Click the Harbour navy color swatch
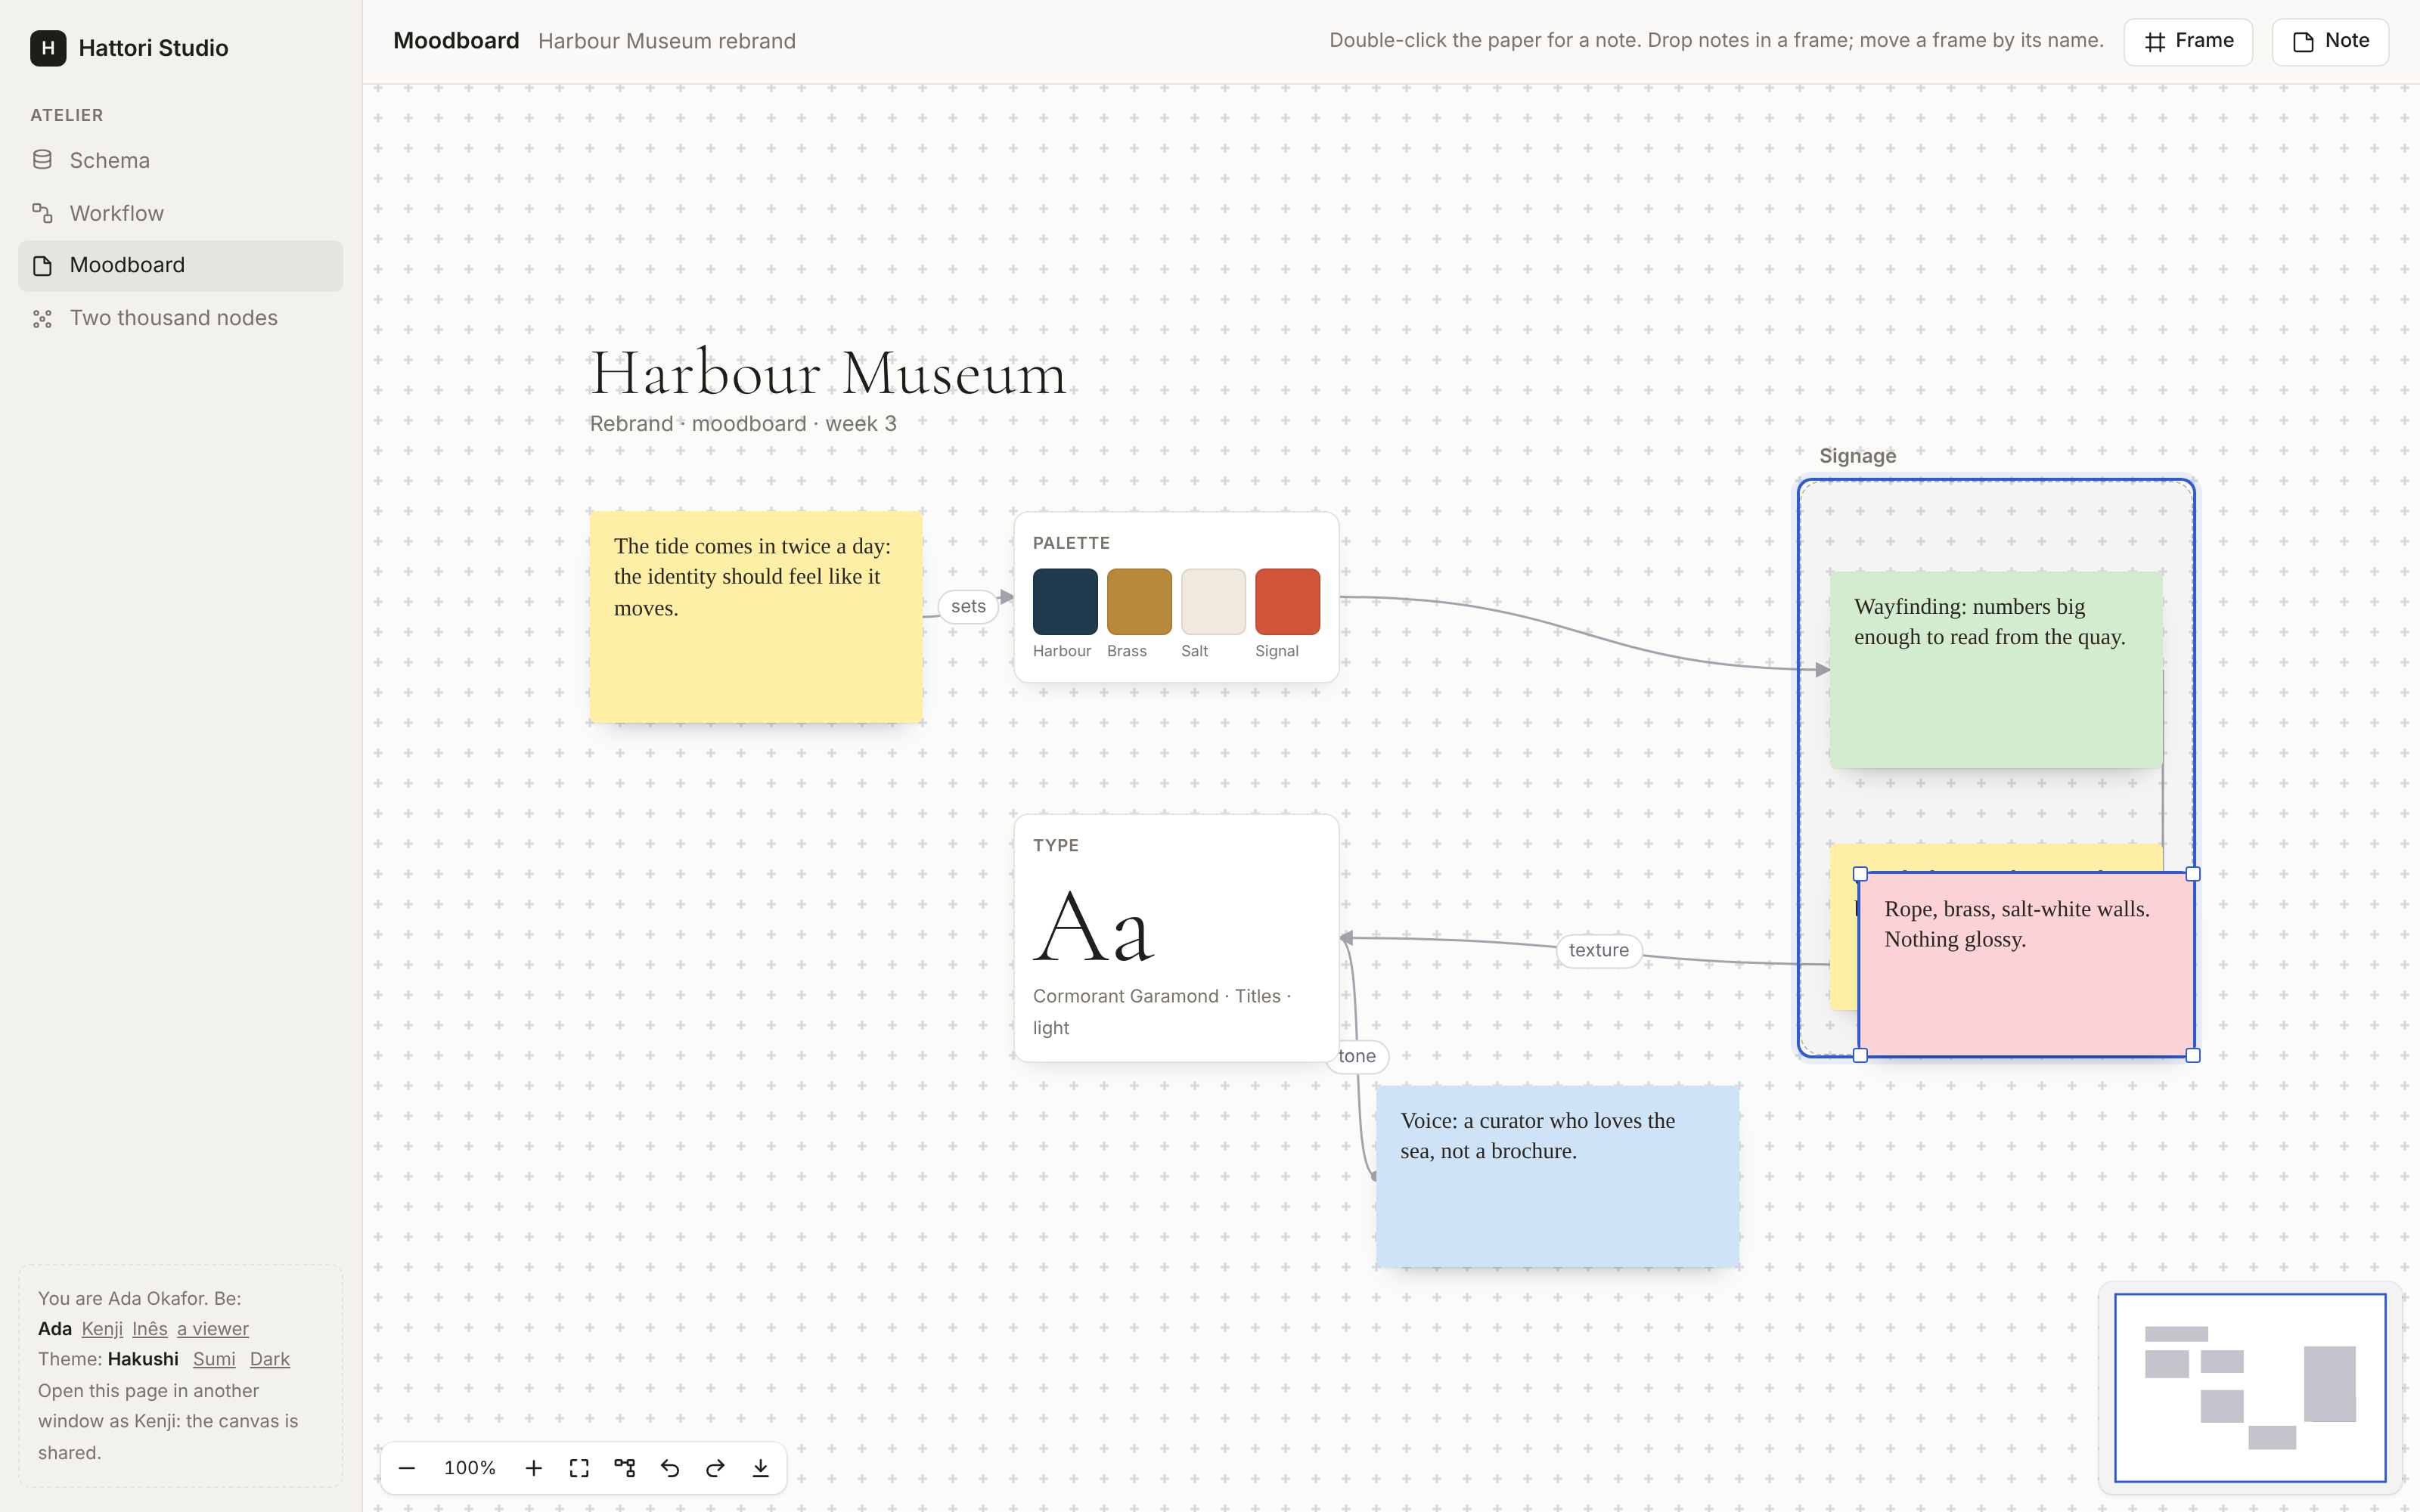 1065,601
